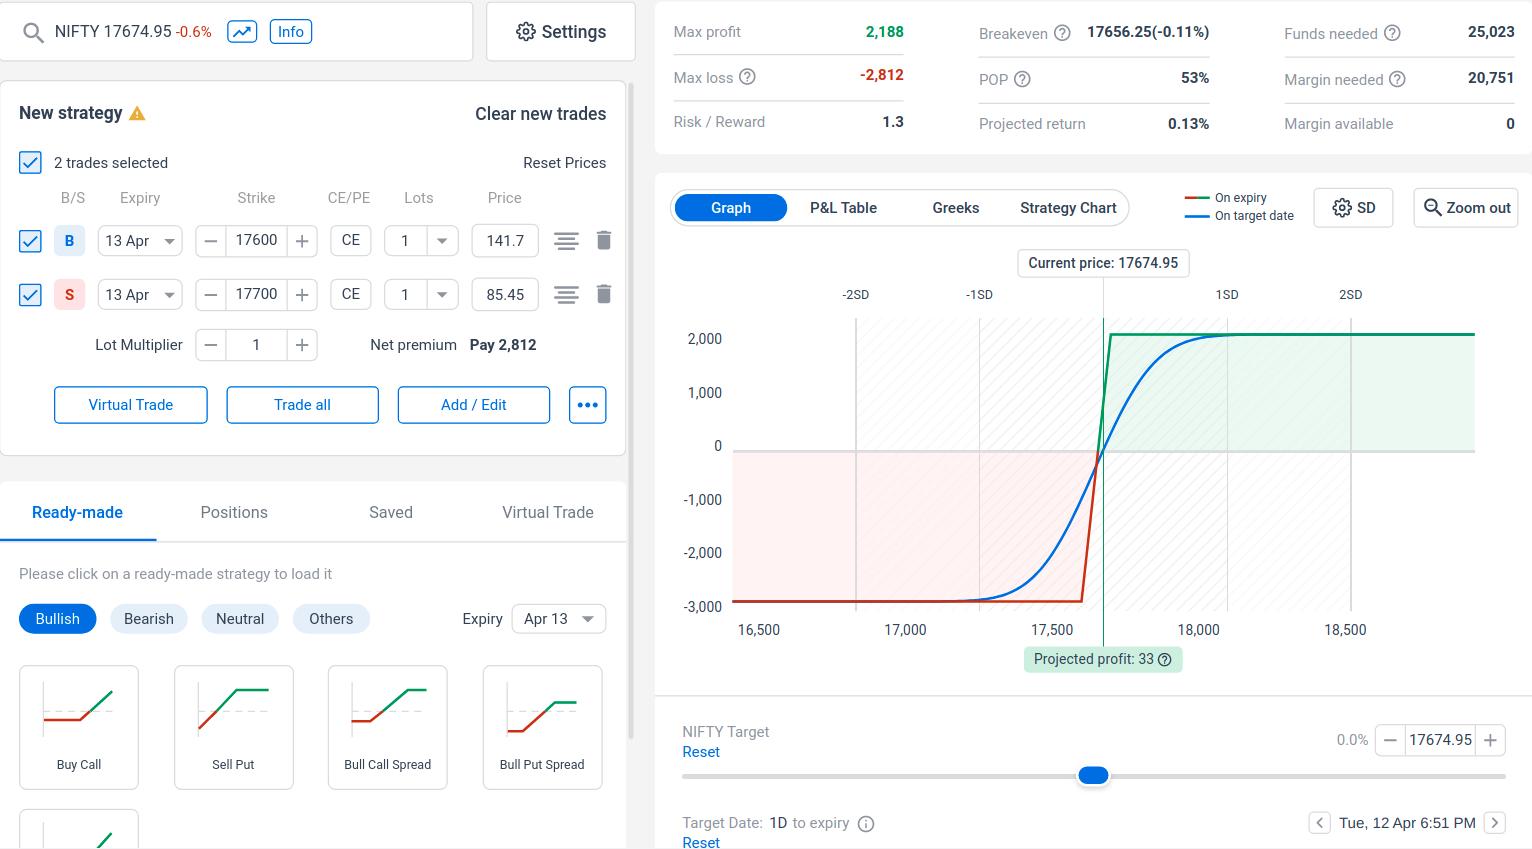This screenshot has width=1532, height=849.
Task: Delete the 17700 CE sell leg
Action: 604,294
